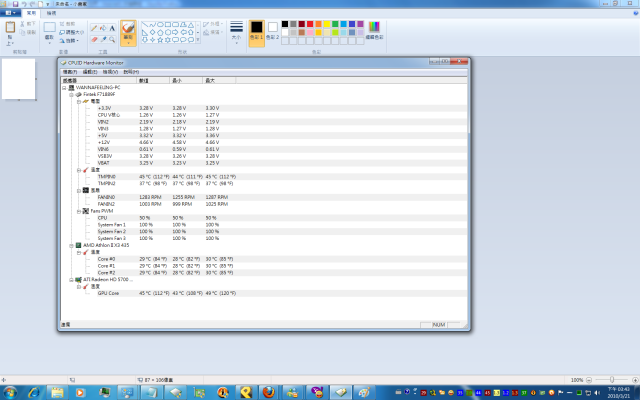This screenshot has height=400, width=640.
Task: Open Windows Media Player from taskbar
Action: pyautogui.click(x=80, y=392)
